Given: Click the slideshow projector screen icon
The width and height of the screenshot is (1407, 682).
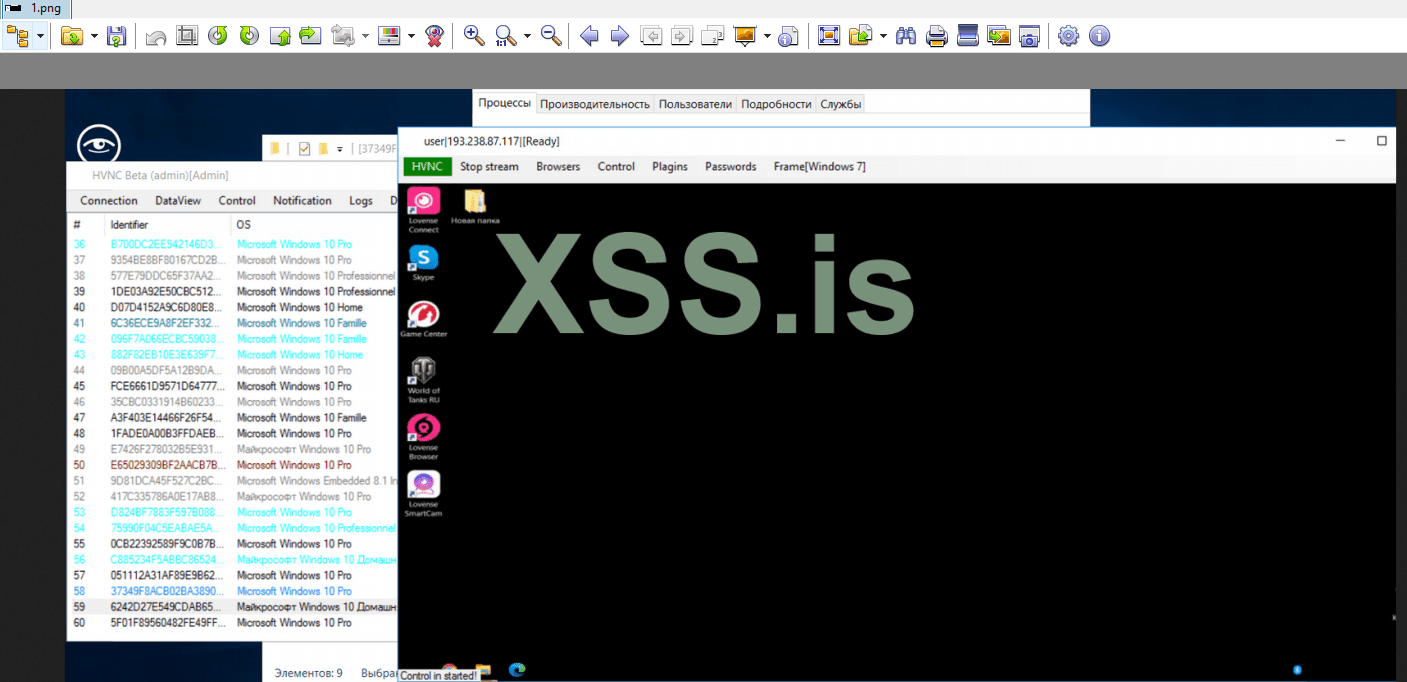Looking at the screenshot, I should [x=745, y=37].
